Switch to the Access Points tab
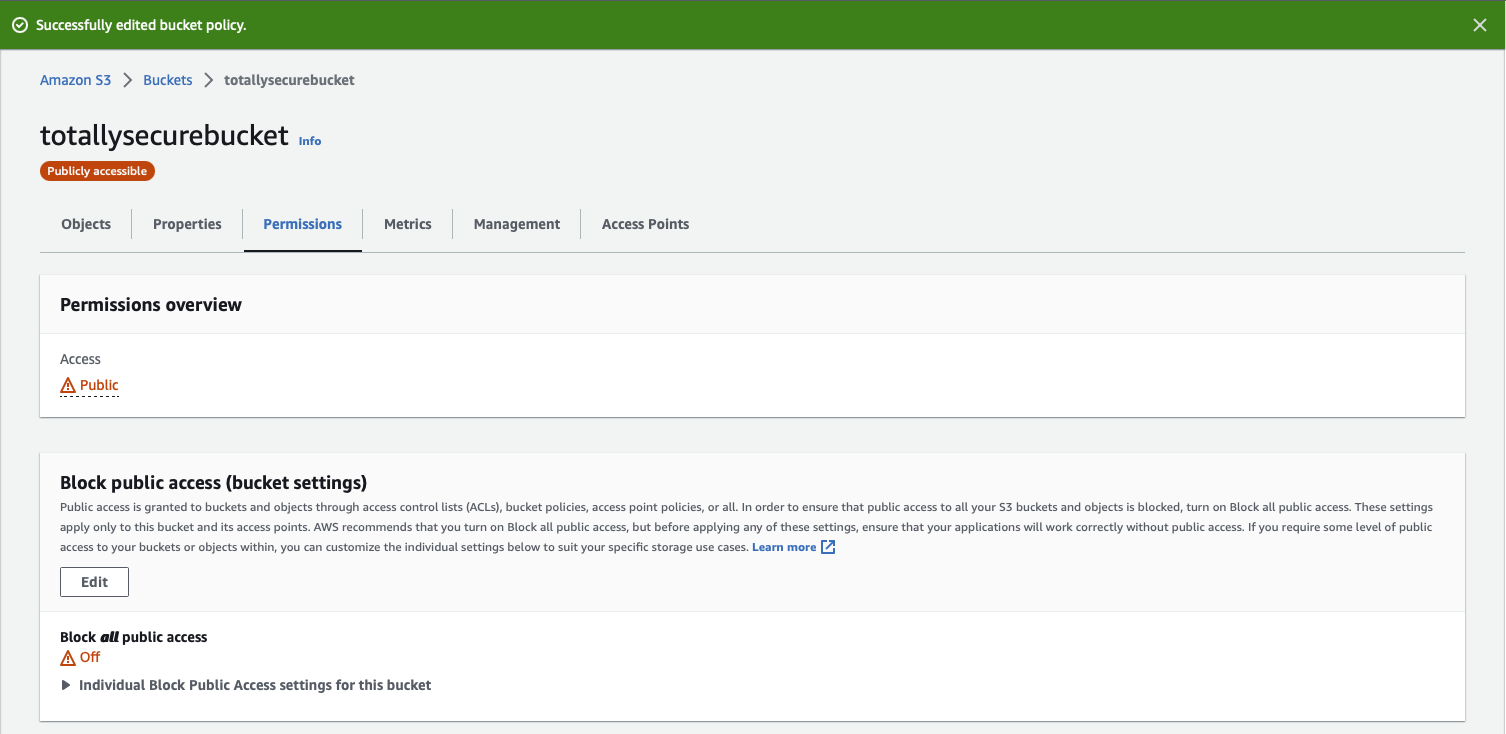The image size is (1506, 734). (x=645, y=224)
